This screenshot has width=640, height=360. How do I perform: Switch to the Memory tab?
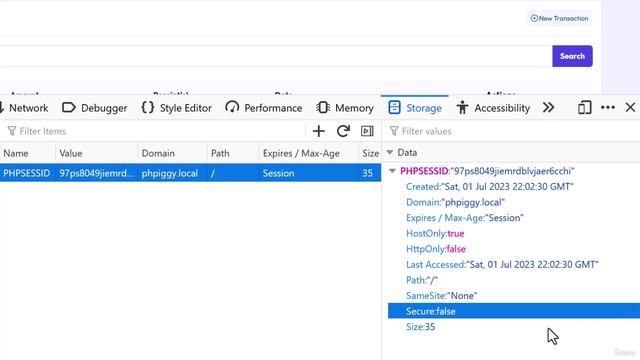pos(345,108)
